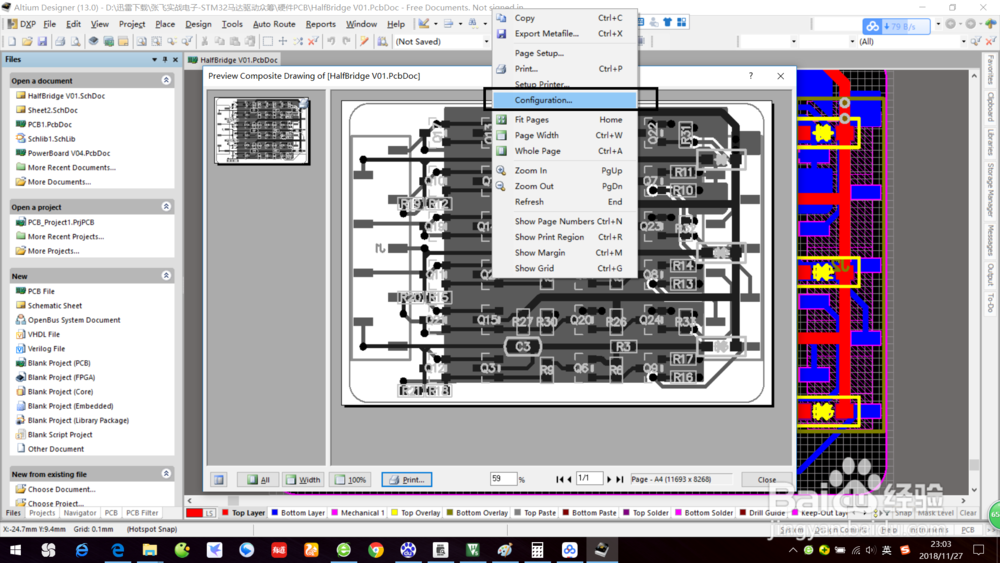Open Chrome from the taskbar

(376, 550)
